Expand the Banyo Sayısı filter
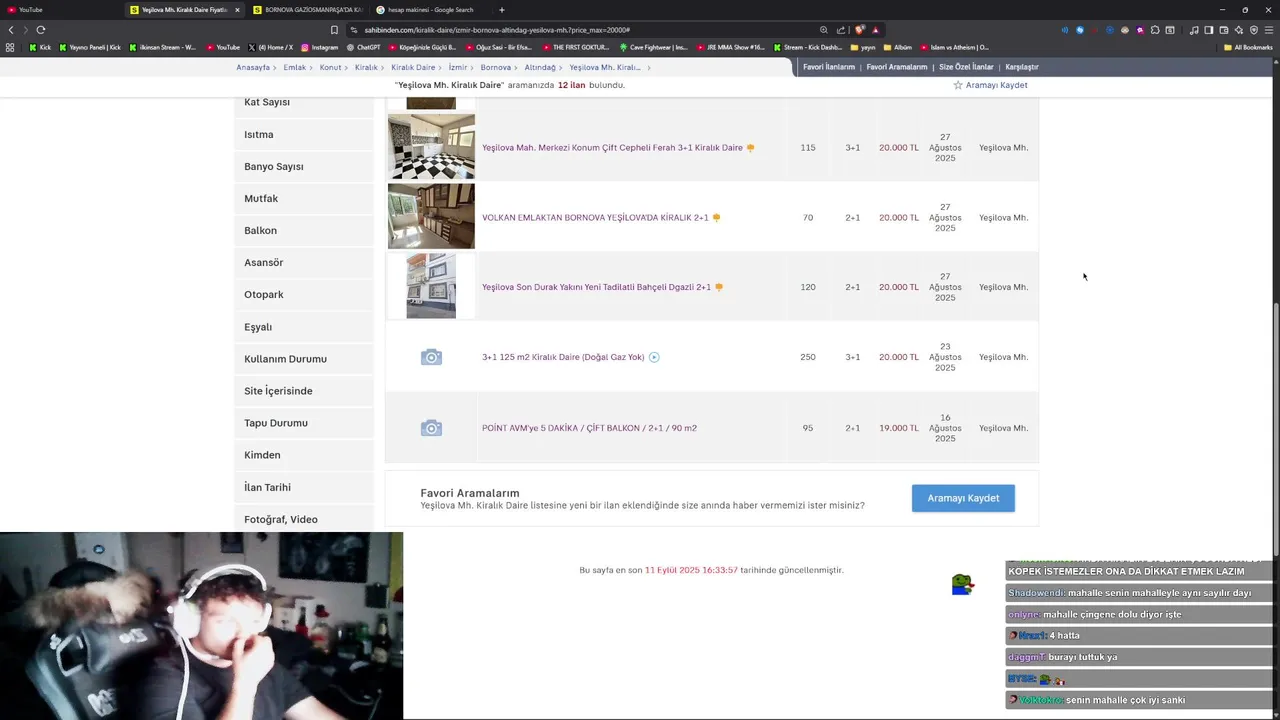The image size is (1280, 720). click(x=304, y=166)
